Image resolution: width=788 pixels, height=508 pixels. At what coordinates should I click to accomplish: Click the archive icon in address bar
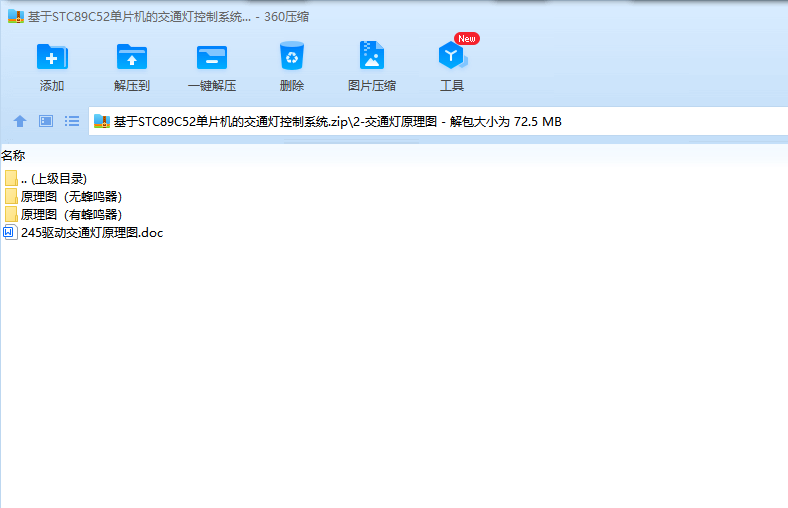pos(102,121)
